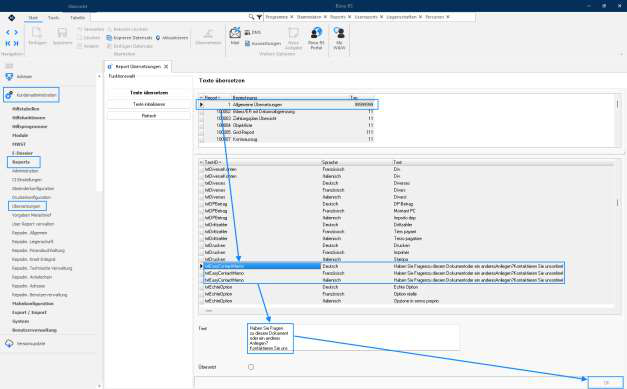Click the Mail envelope icon in the ribbon

[x=235, y=33]
